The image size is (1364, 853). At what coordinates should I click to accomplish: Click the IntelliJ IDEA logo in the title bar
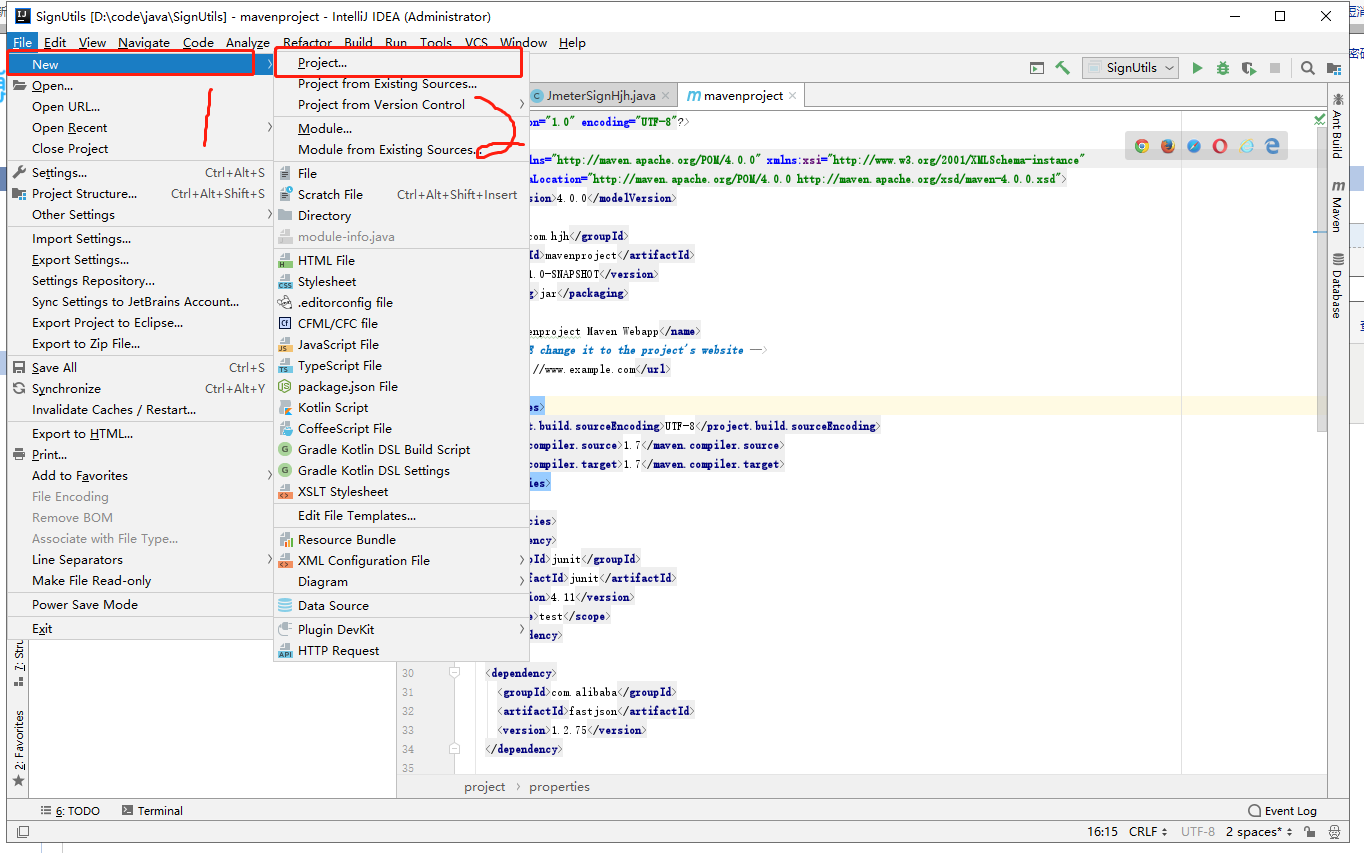(x=21, y=17)
